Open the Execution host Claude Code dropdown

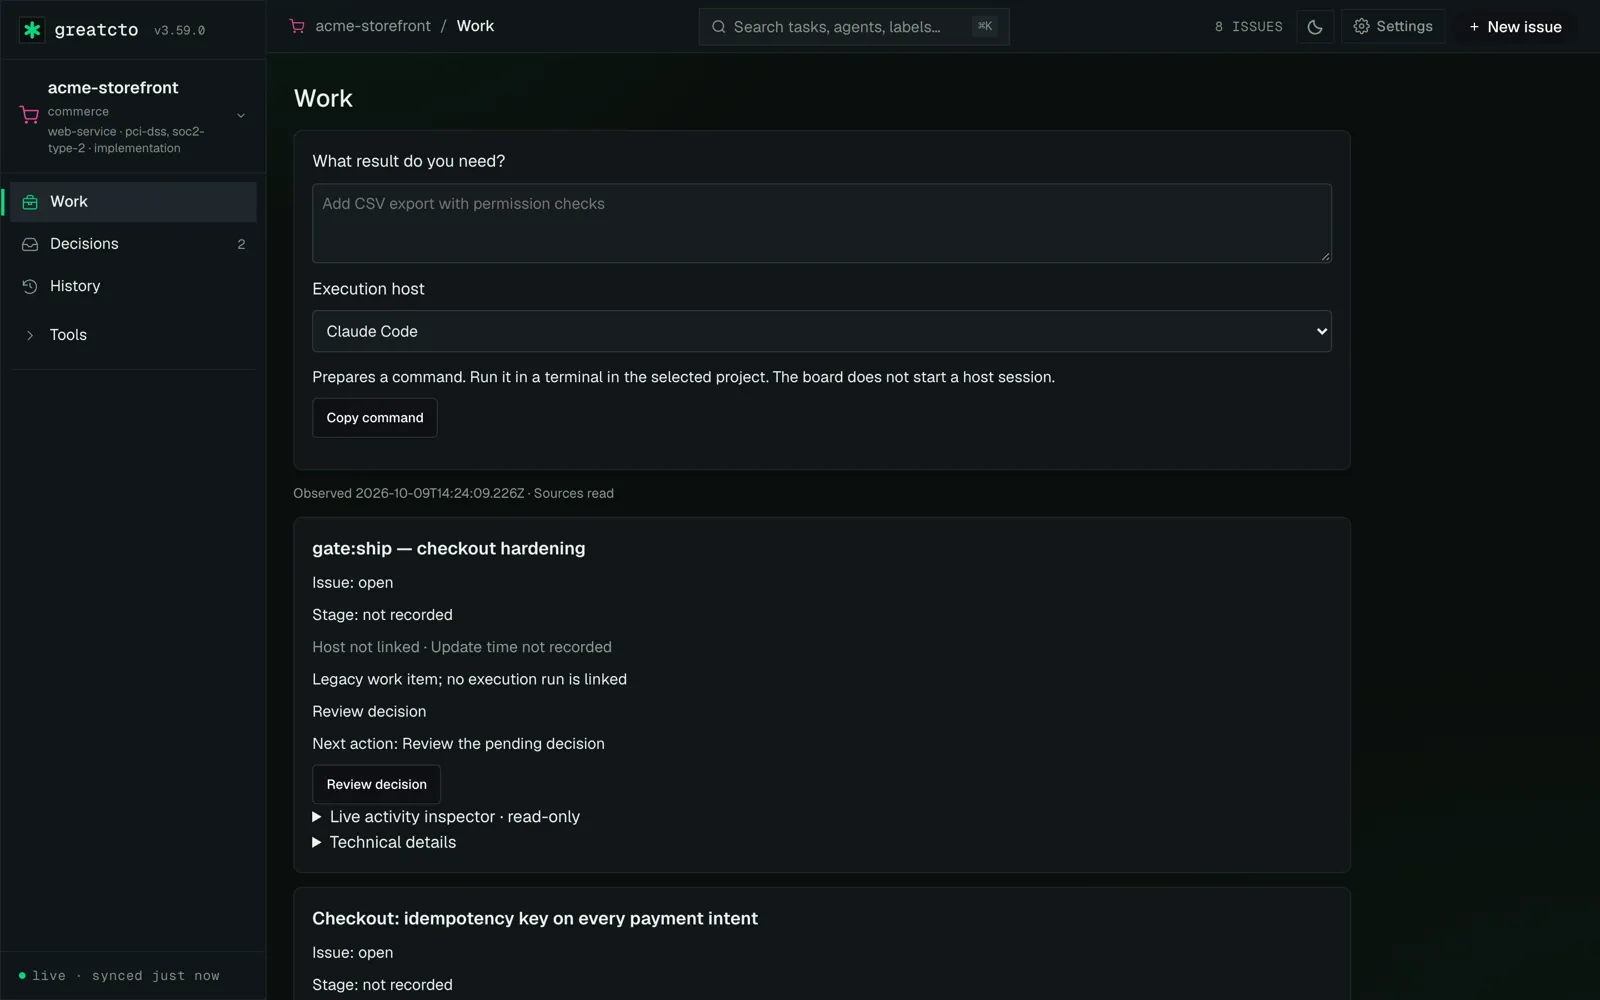click(x=822, y=331)
